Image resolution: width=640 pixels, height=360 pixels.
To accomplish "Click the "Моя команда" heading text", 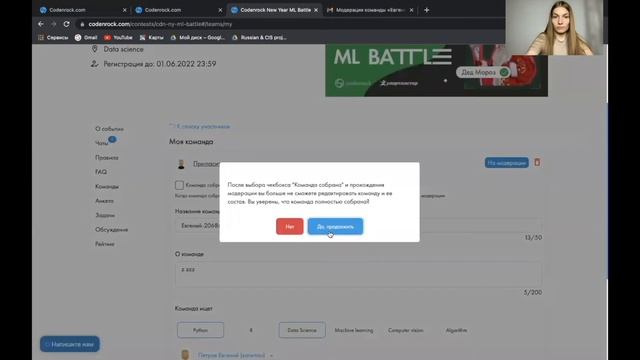I will tap(191, 142).
